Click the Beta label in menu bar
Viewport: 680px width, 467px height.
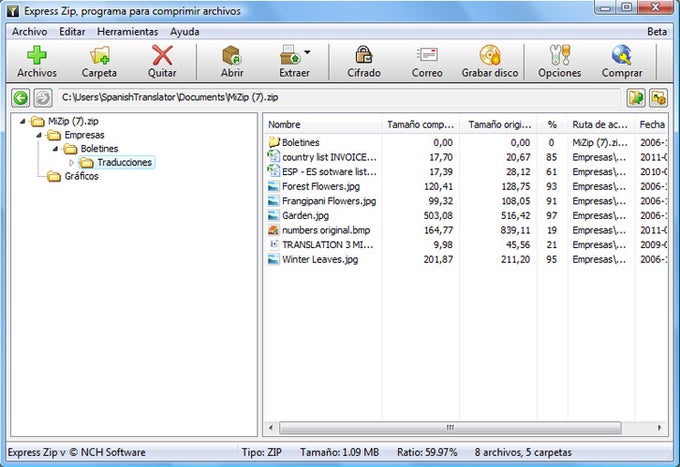click(657, 32)
